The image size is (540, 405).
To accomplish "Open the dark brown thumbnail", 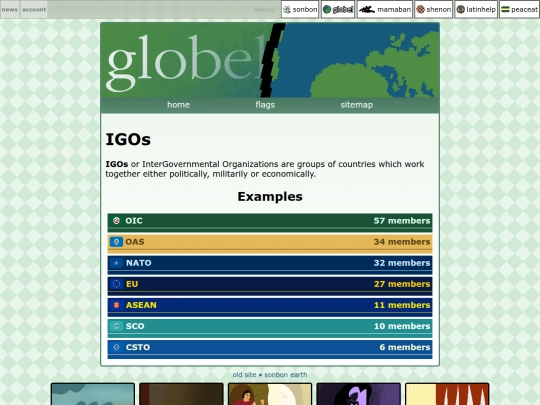I will (181, 394).
